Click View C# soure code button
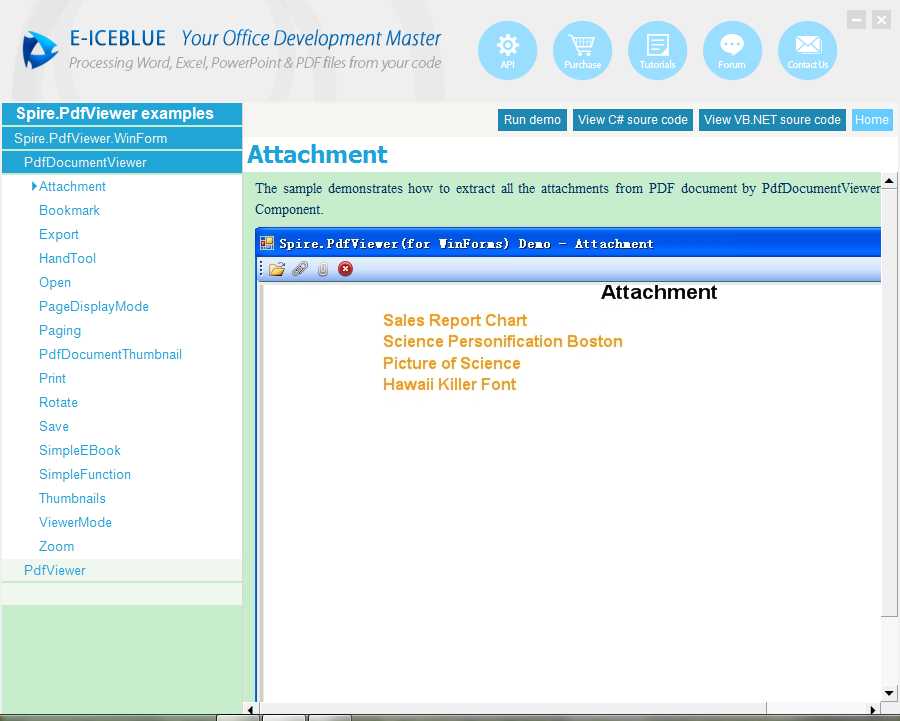900x721 pixels. (633, 120)
